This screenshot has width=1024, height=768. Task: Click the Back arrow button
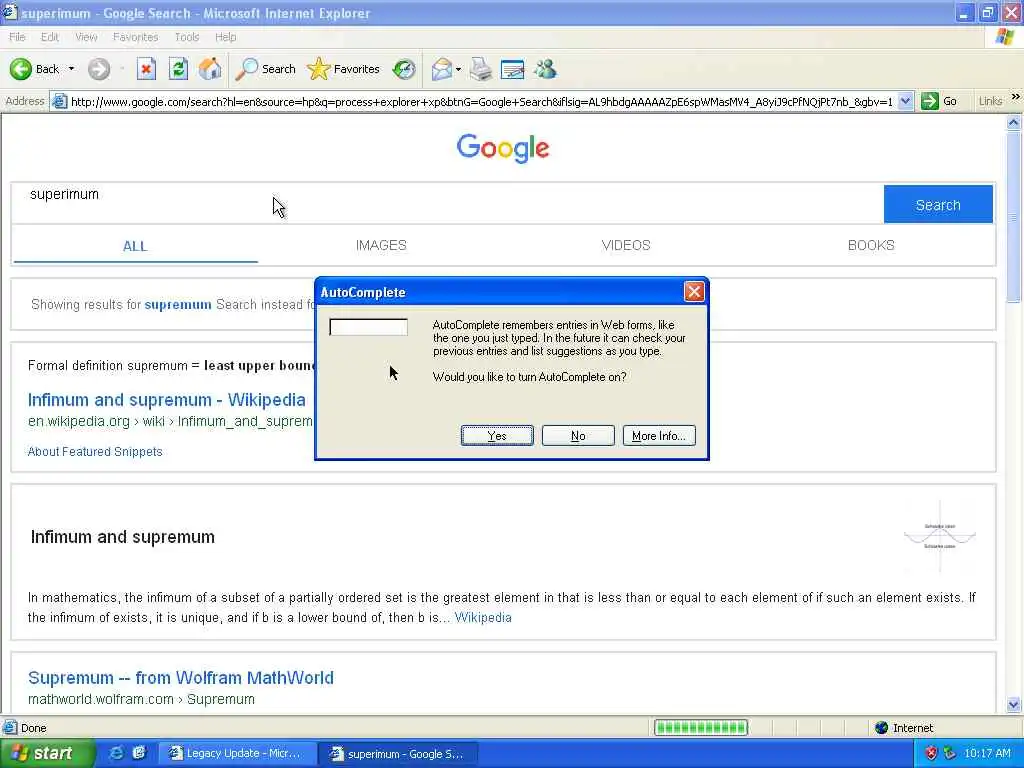[x=35, y=69]
